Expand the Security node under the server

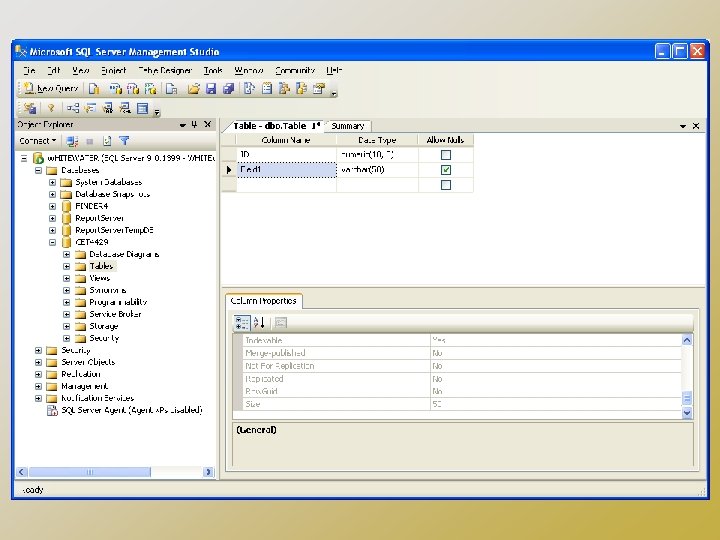[38, 350]
